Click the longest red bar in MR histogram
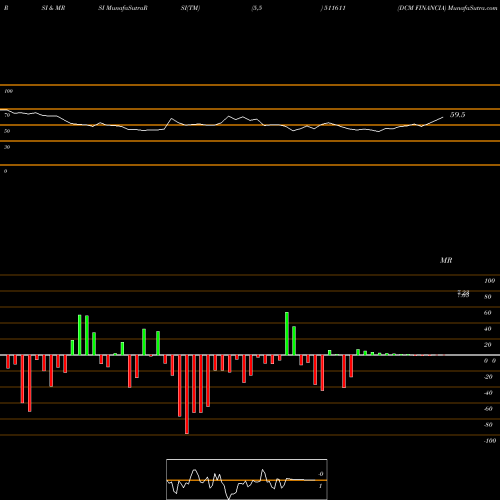500x500 pixels. point(187,394)
